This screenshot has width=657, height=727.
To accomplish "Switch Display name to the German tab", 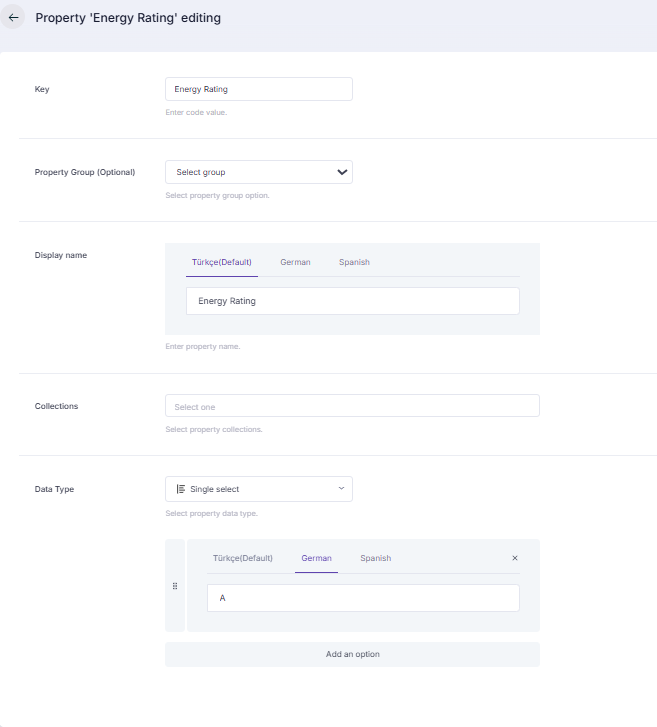I will coord(295,262).
